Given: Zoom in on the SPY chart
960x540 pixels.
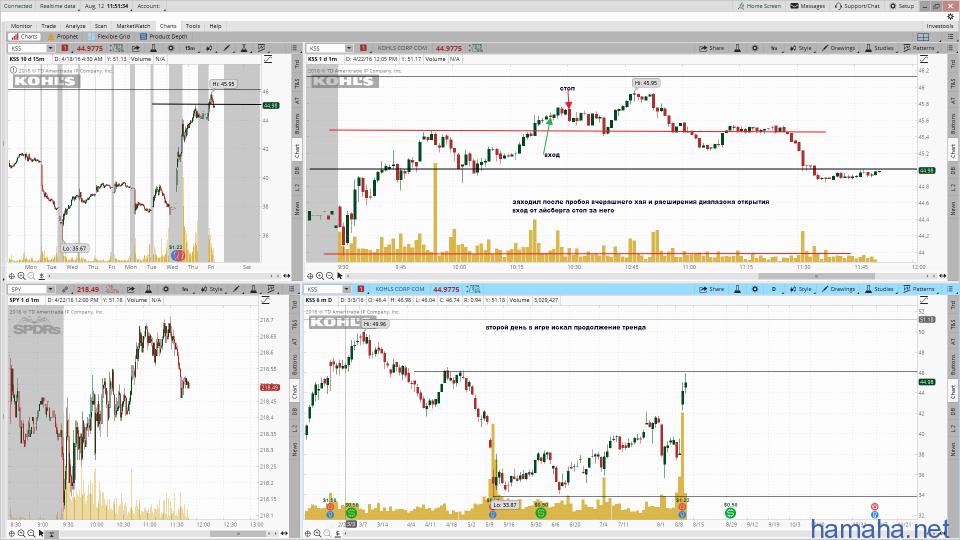Looking at the screenshot, I should 21,533.
